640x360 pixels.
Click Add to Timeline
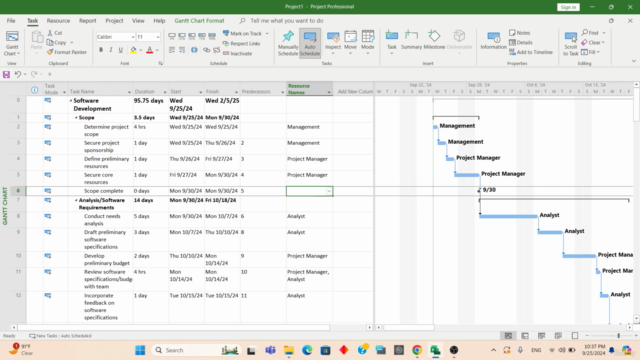coord(531,52)
